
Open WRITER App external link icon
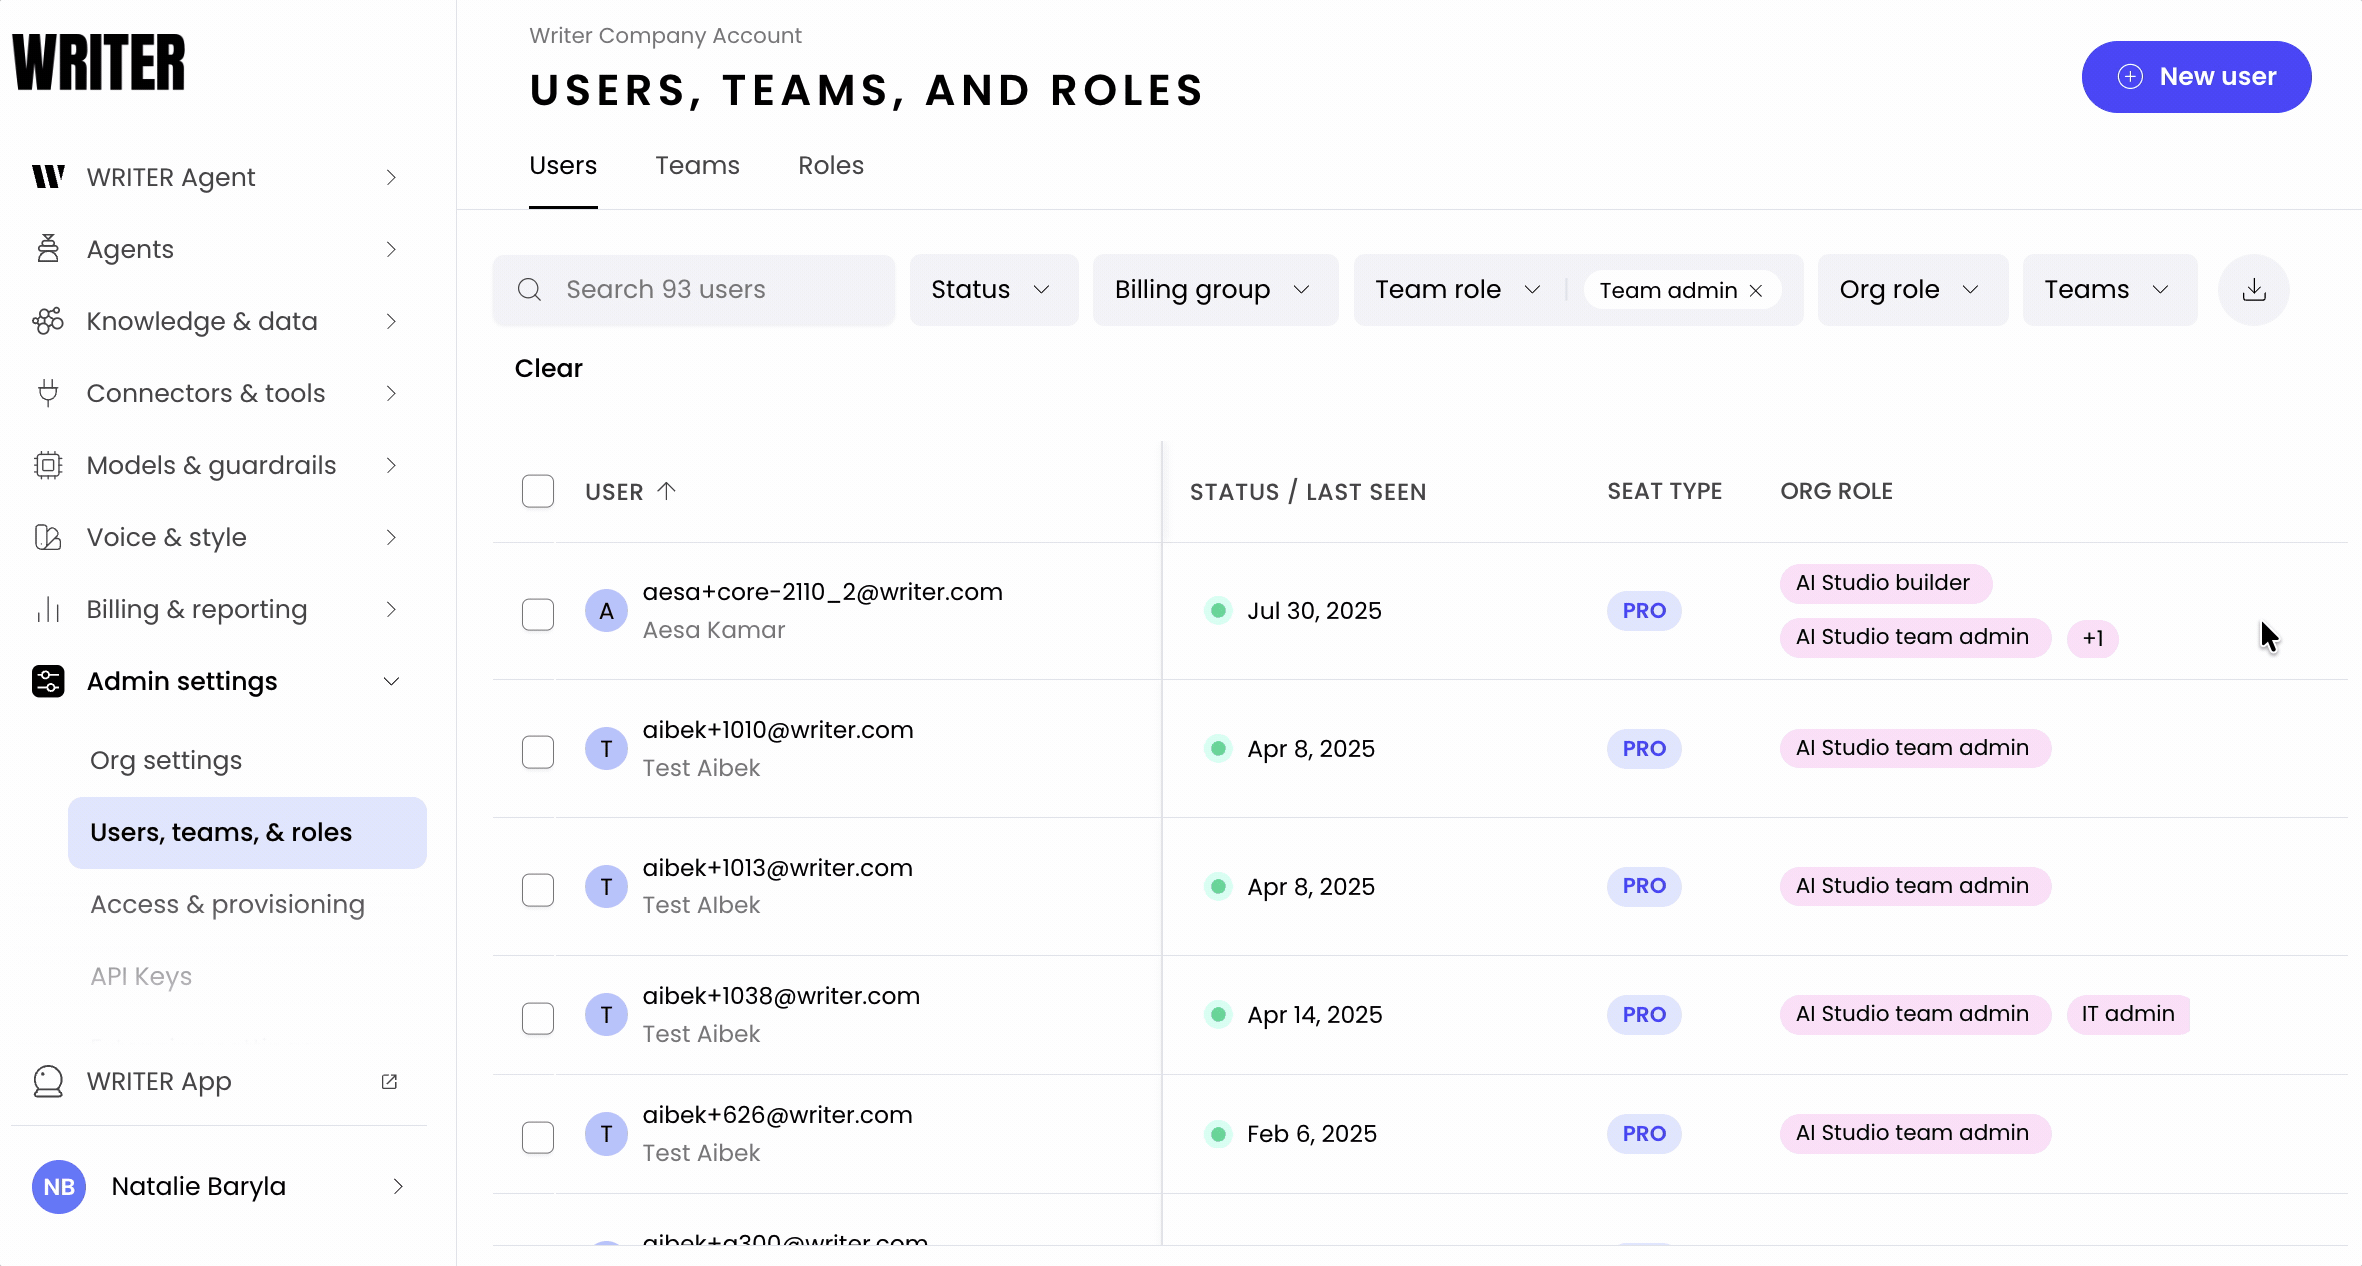tap(389, 1081)
